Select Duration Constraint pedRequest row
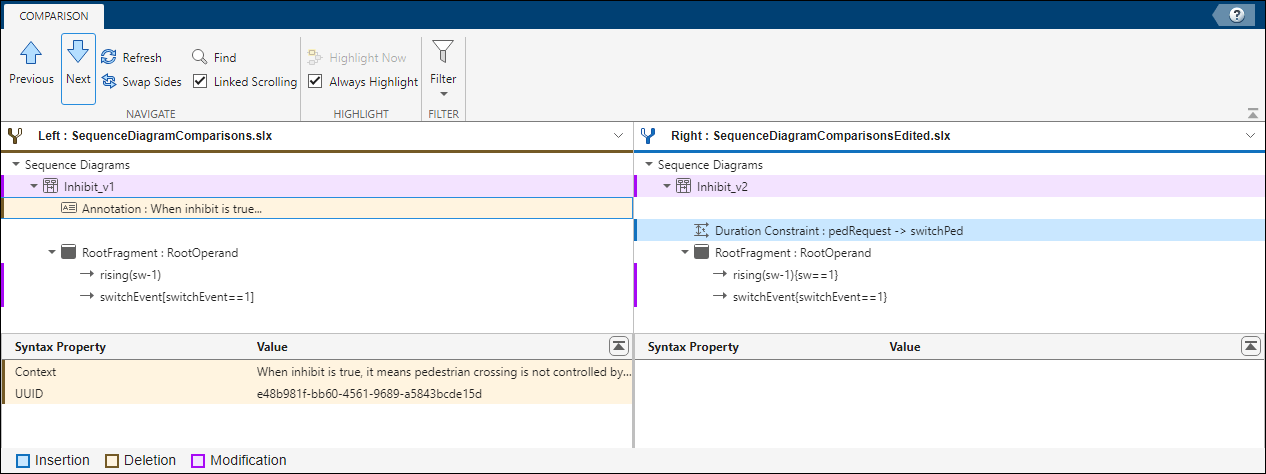Viewport: 1266px width, 474px height. [838, 231]
